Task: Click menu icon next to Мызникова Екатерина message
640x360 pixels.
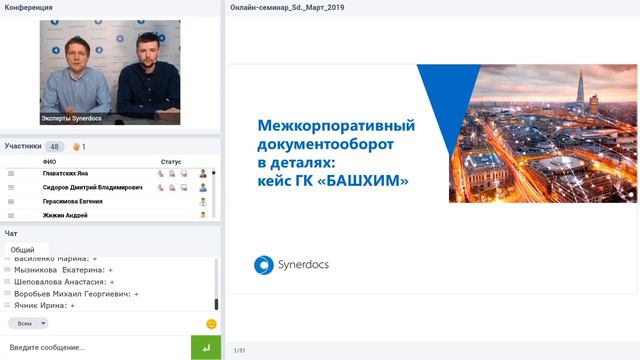Action: (7, 270)
